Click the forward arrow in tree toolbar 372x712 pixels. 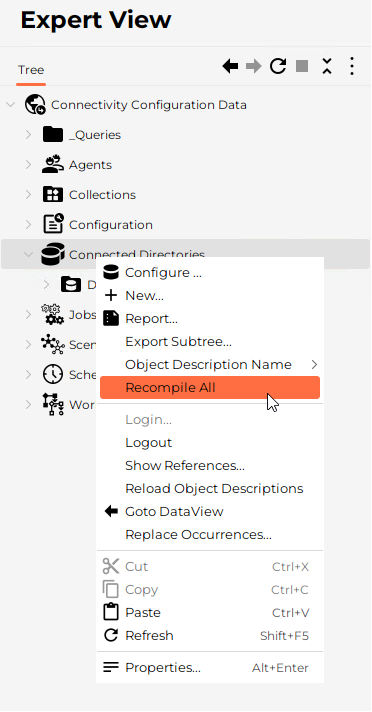click(x=253, y=66)
